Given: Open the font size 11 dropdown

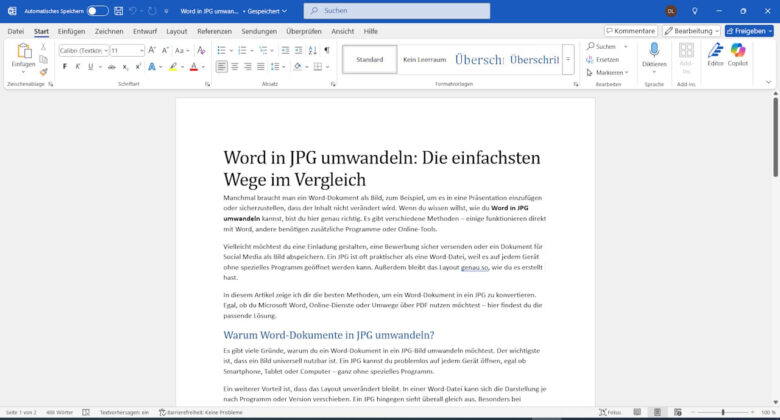Looking at the screenshot, I should [x=141, y=51].
